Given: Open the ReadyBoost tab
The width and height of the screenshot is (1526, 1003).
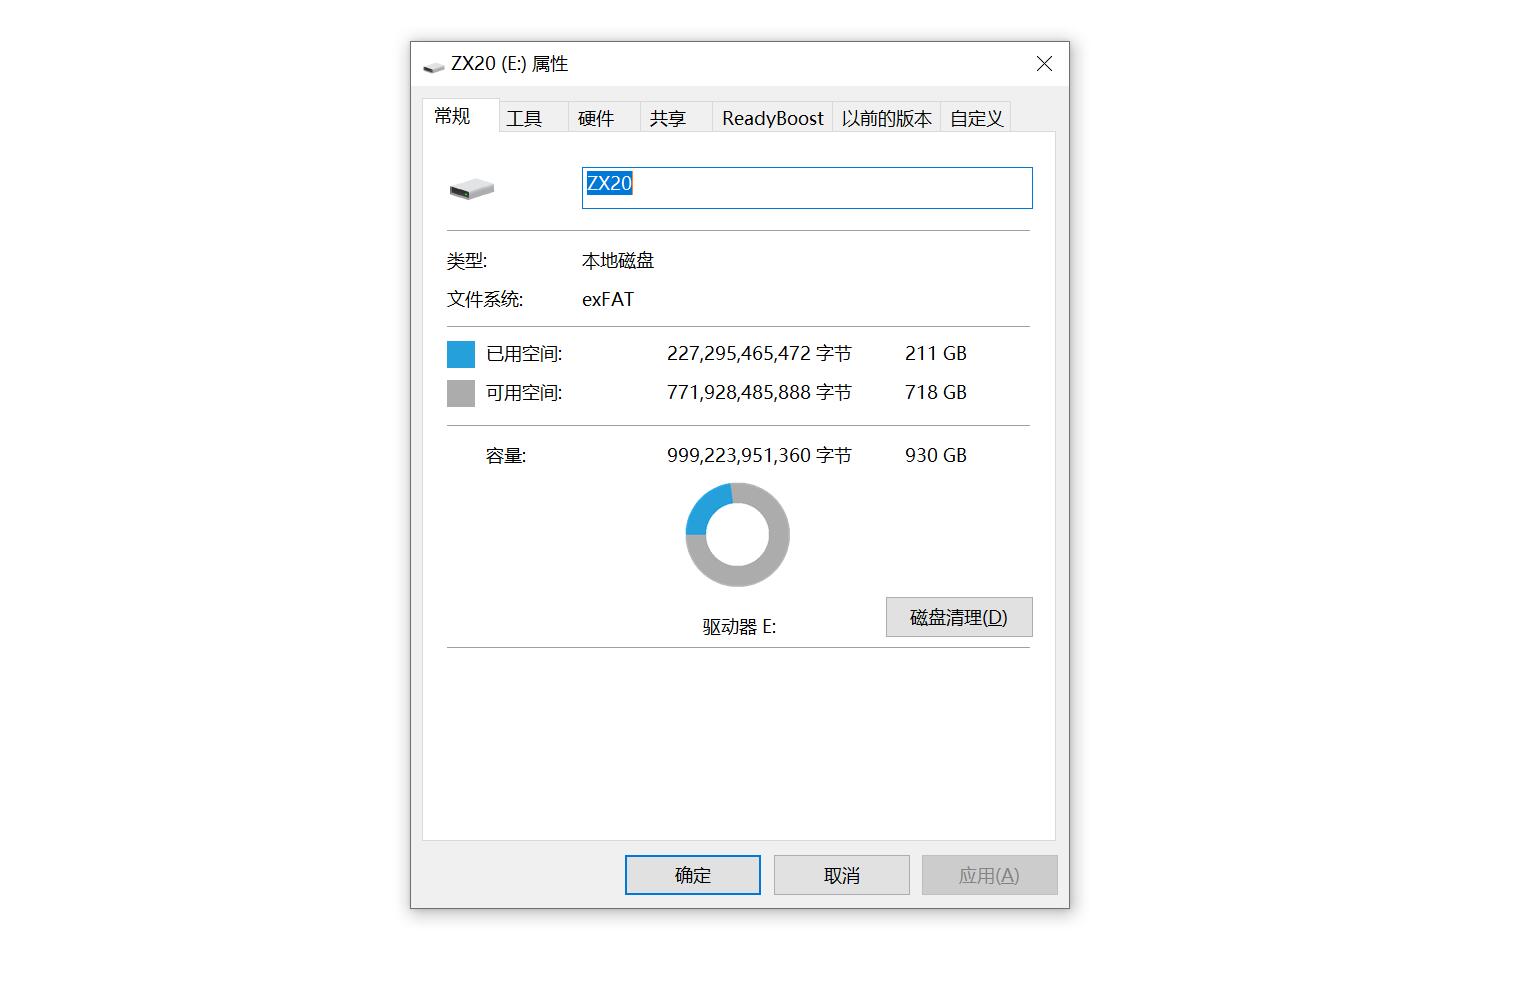Looking at the screenshot, I should coord(771,117).
